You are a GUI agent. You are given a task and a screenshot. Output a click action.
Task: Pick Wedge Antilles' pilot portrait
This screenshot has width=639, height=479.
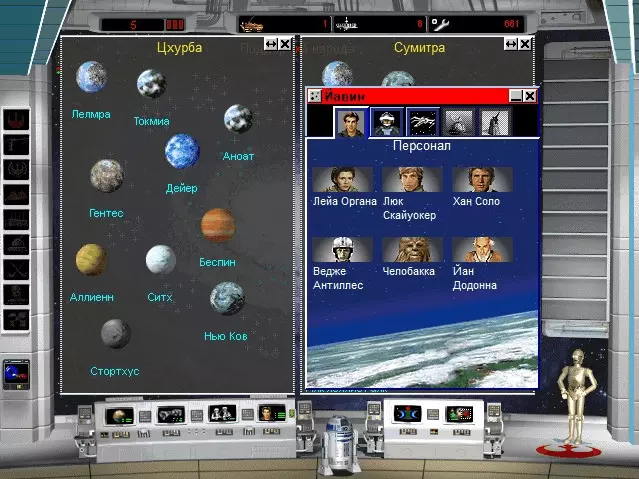pyautogui.click(x=342, y=249)
